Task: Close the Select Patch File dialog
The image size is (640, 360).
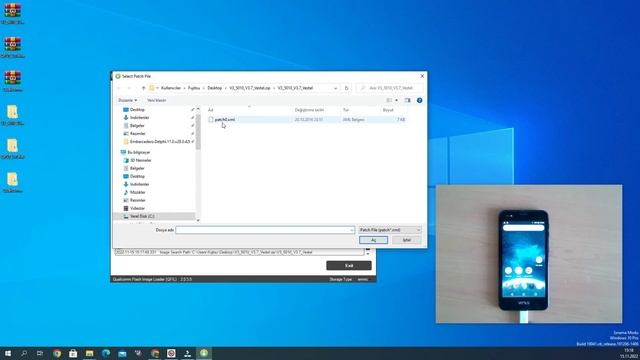Action: [x=422, y=76]
